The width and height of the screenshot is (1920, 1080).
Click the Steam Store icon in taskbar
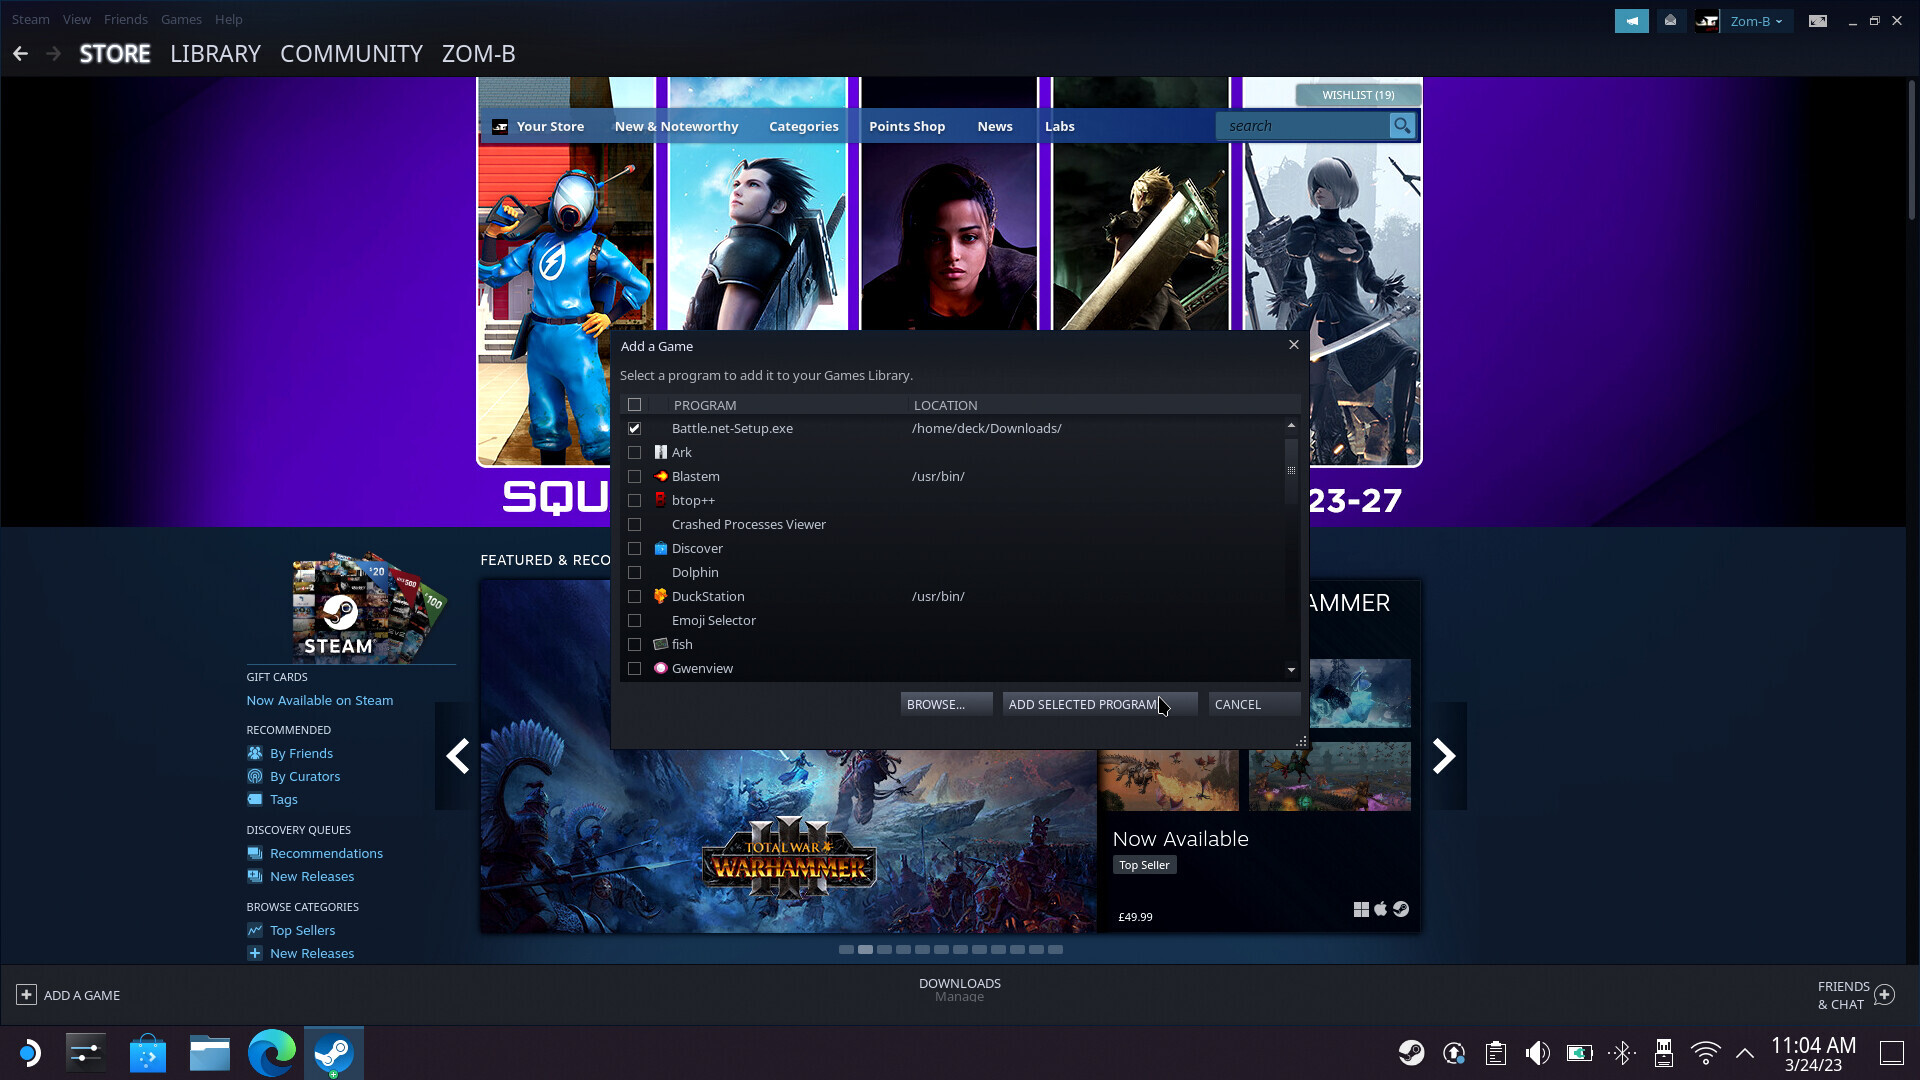coord(335,1051)
